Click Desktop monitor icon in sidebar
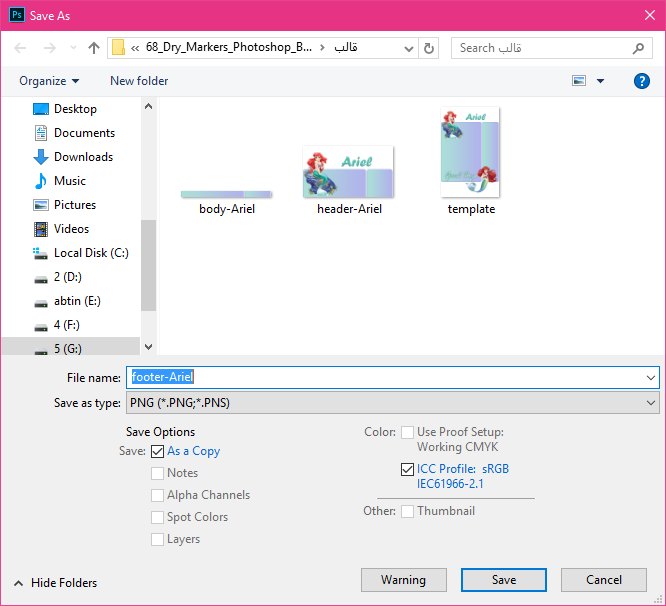 click(41, 109)
